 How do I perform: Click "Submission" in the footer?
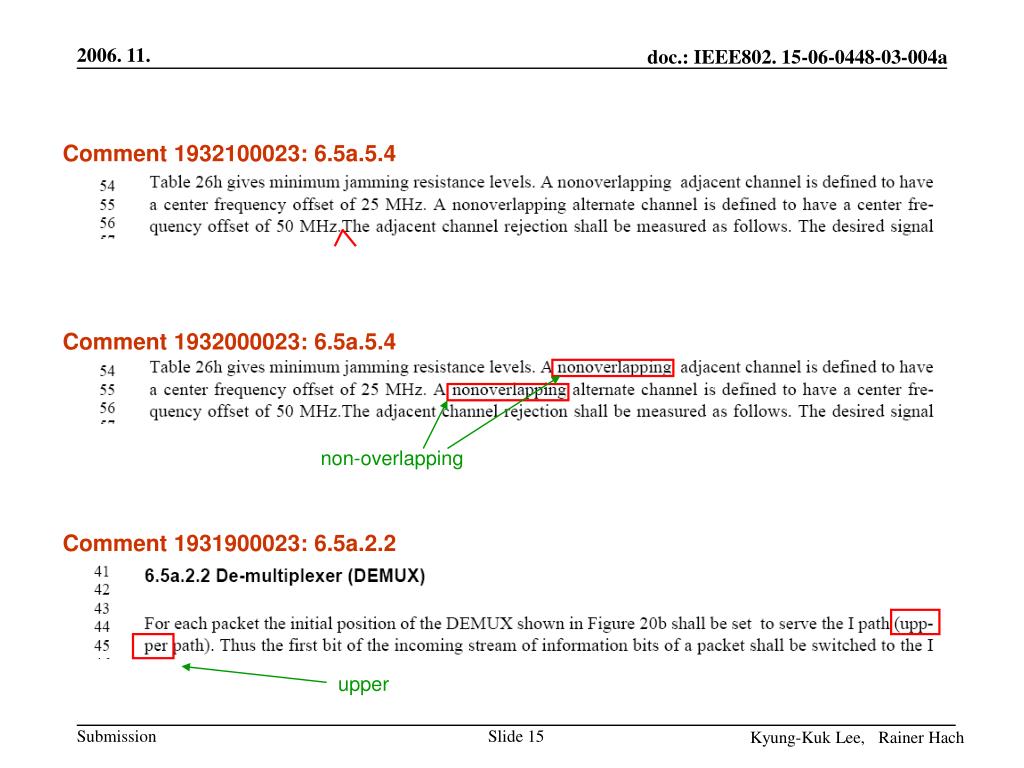click(116, 737)
